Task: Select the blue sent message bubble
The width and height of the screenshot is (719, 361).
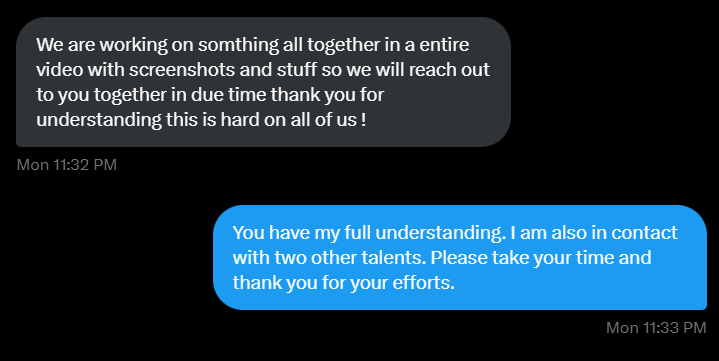Action: 460,257
